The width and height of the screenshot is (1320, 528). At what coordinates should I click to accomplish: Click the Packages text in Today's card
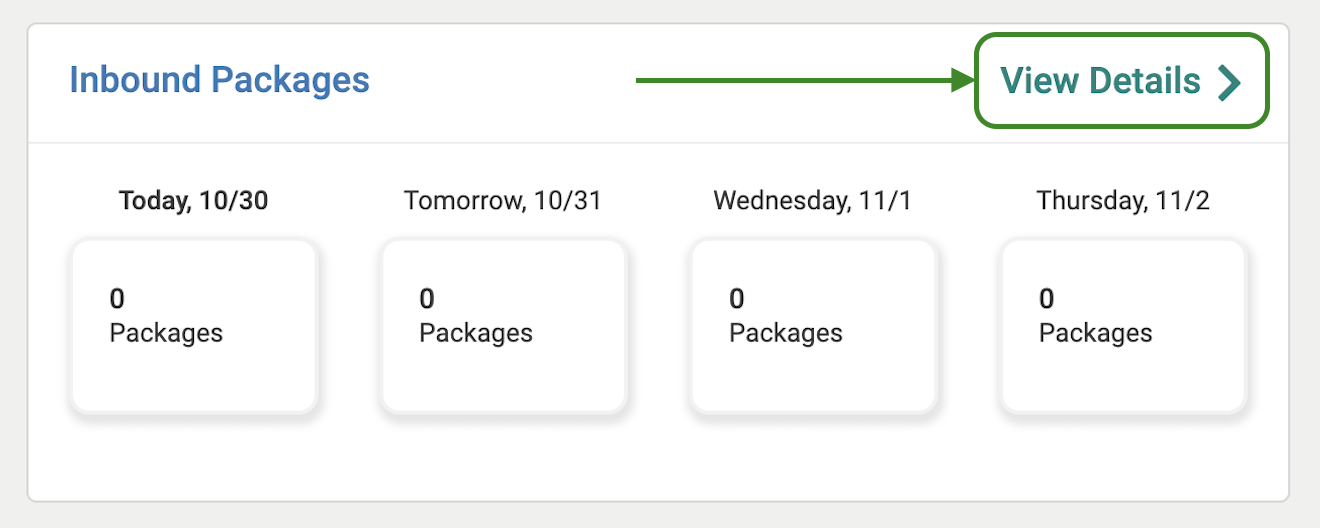pyautogui.click(x=166, y=333)
